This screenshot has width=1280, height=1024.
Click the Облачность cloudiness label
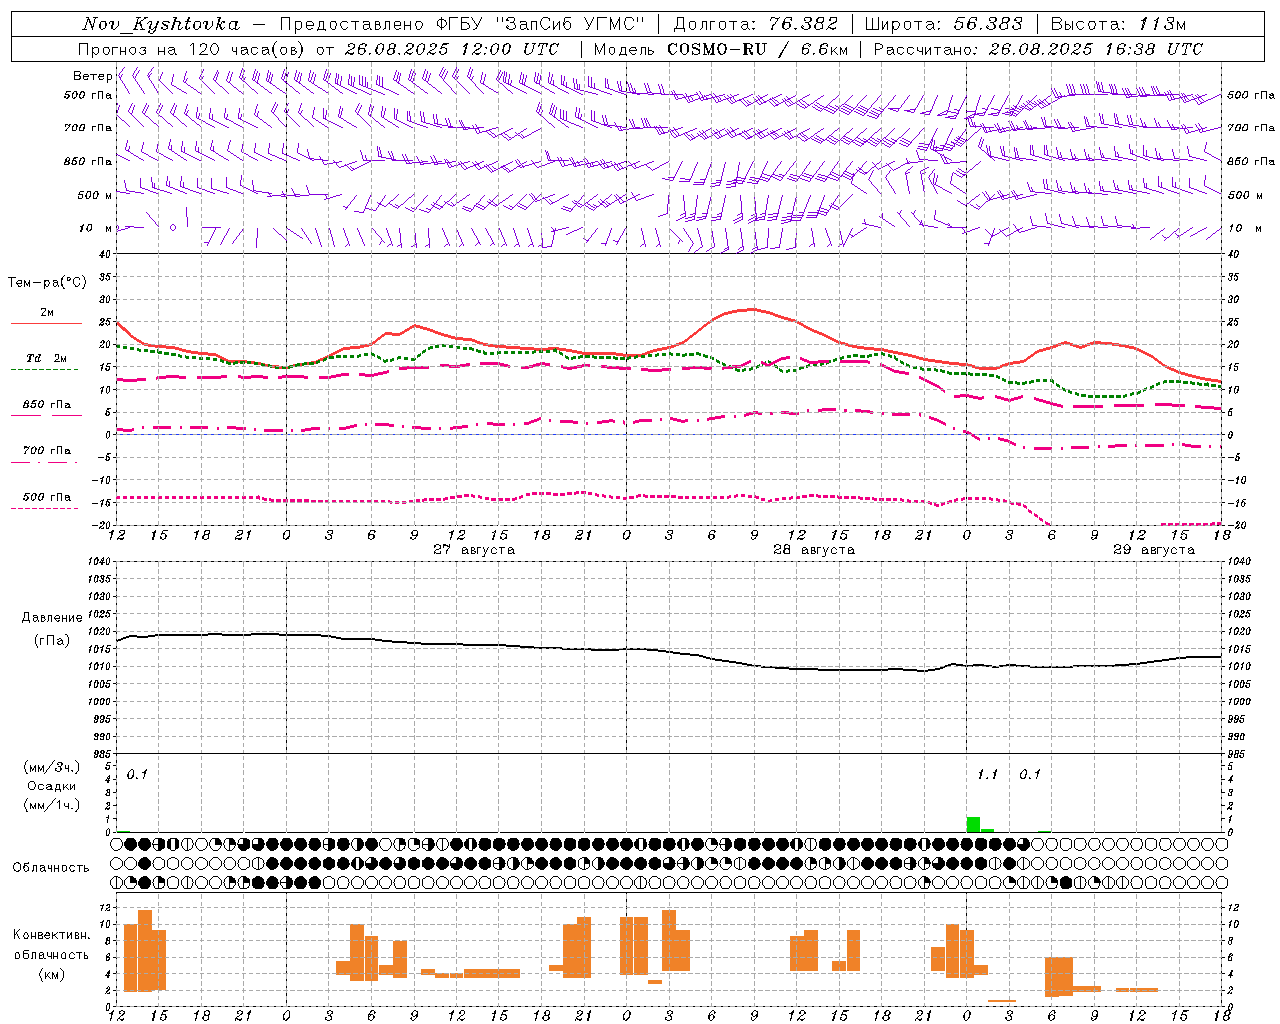tap(51, 867)
